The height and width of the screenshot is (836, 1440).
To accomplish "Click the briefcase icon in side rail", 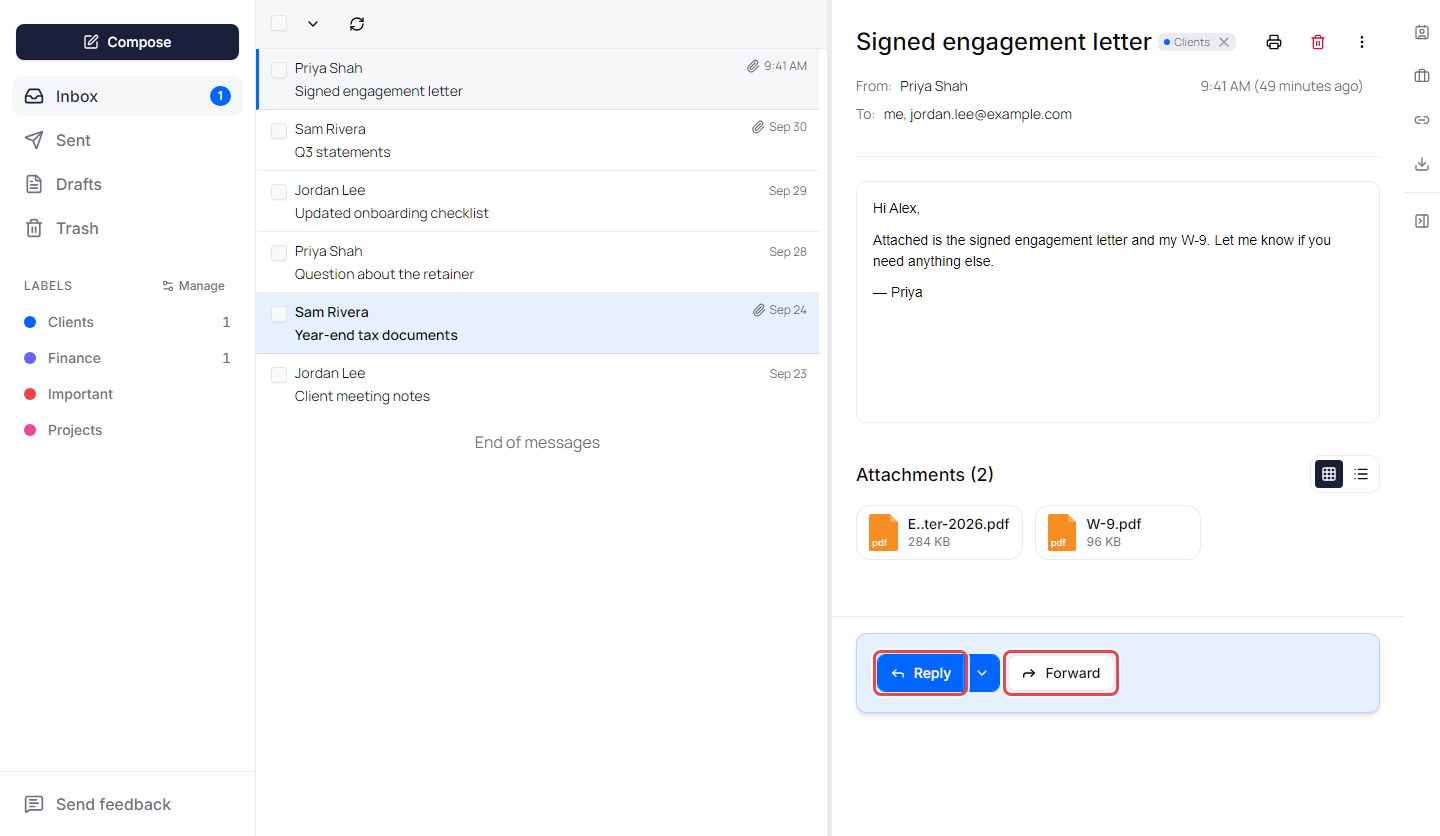I will click(1422, 76).
